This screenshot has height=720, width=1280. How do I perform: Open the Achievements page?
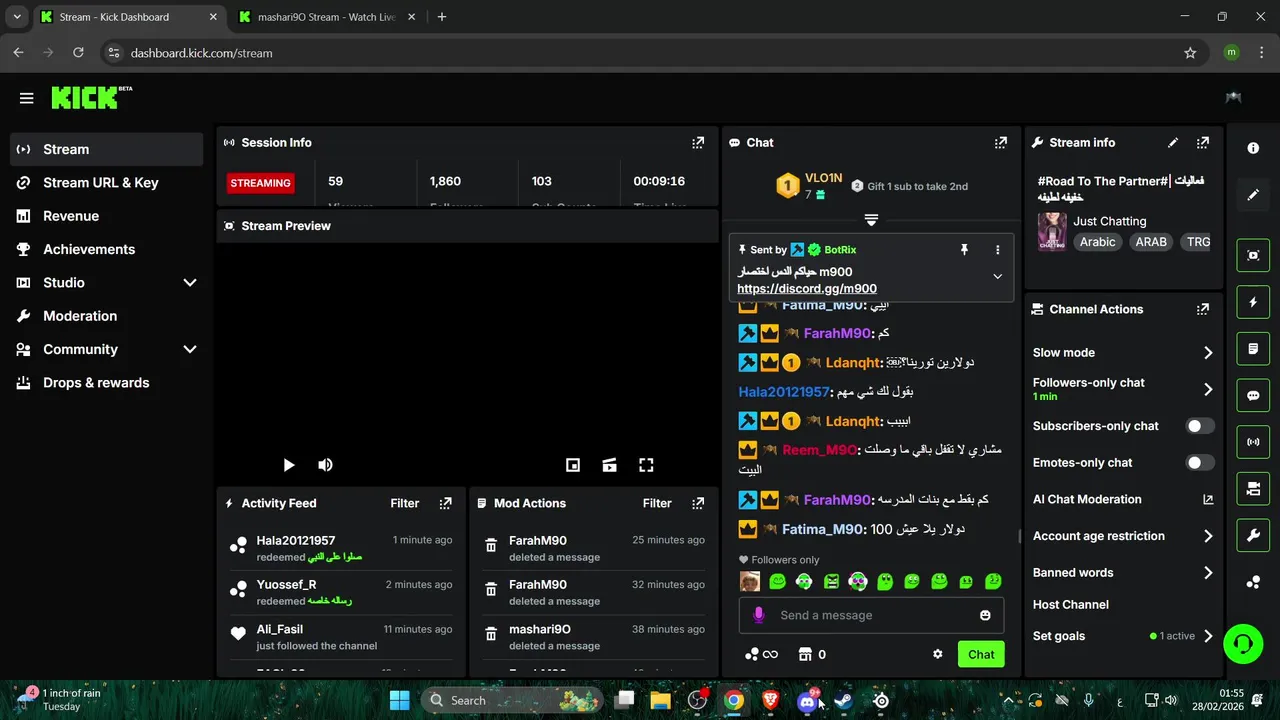(x=107, y=249)
